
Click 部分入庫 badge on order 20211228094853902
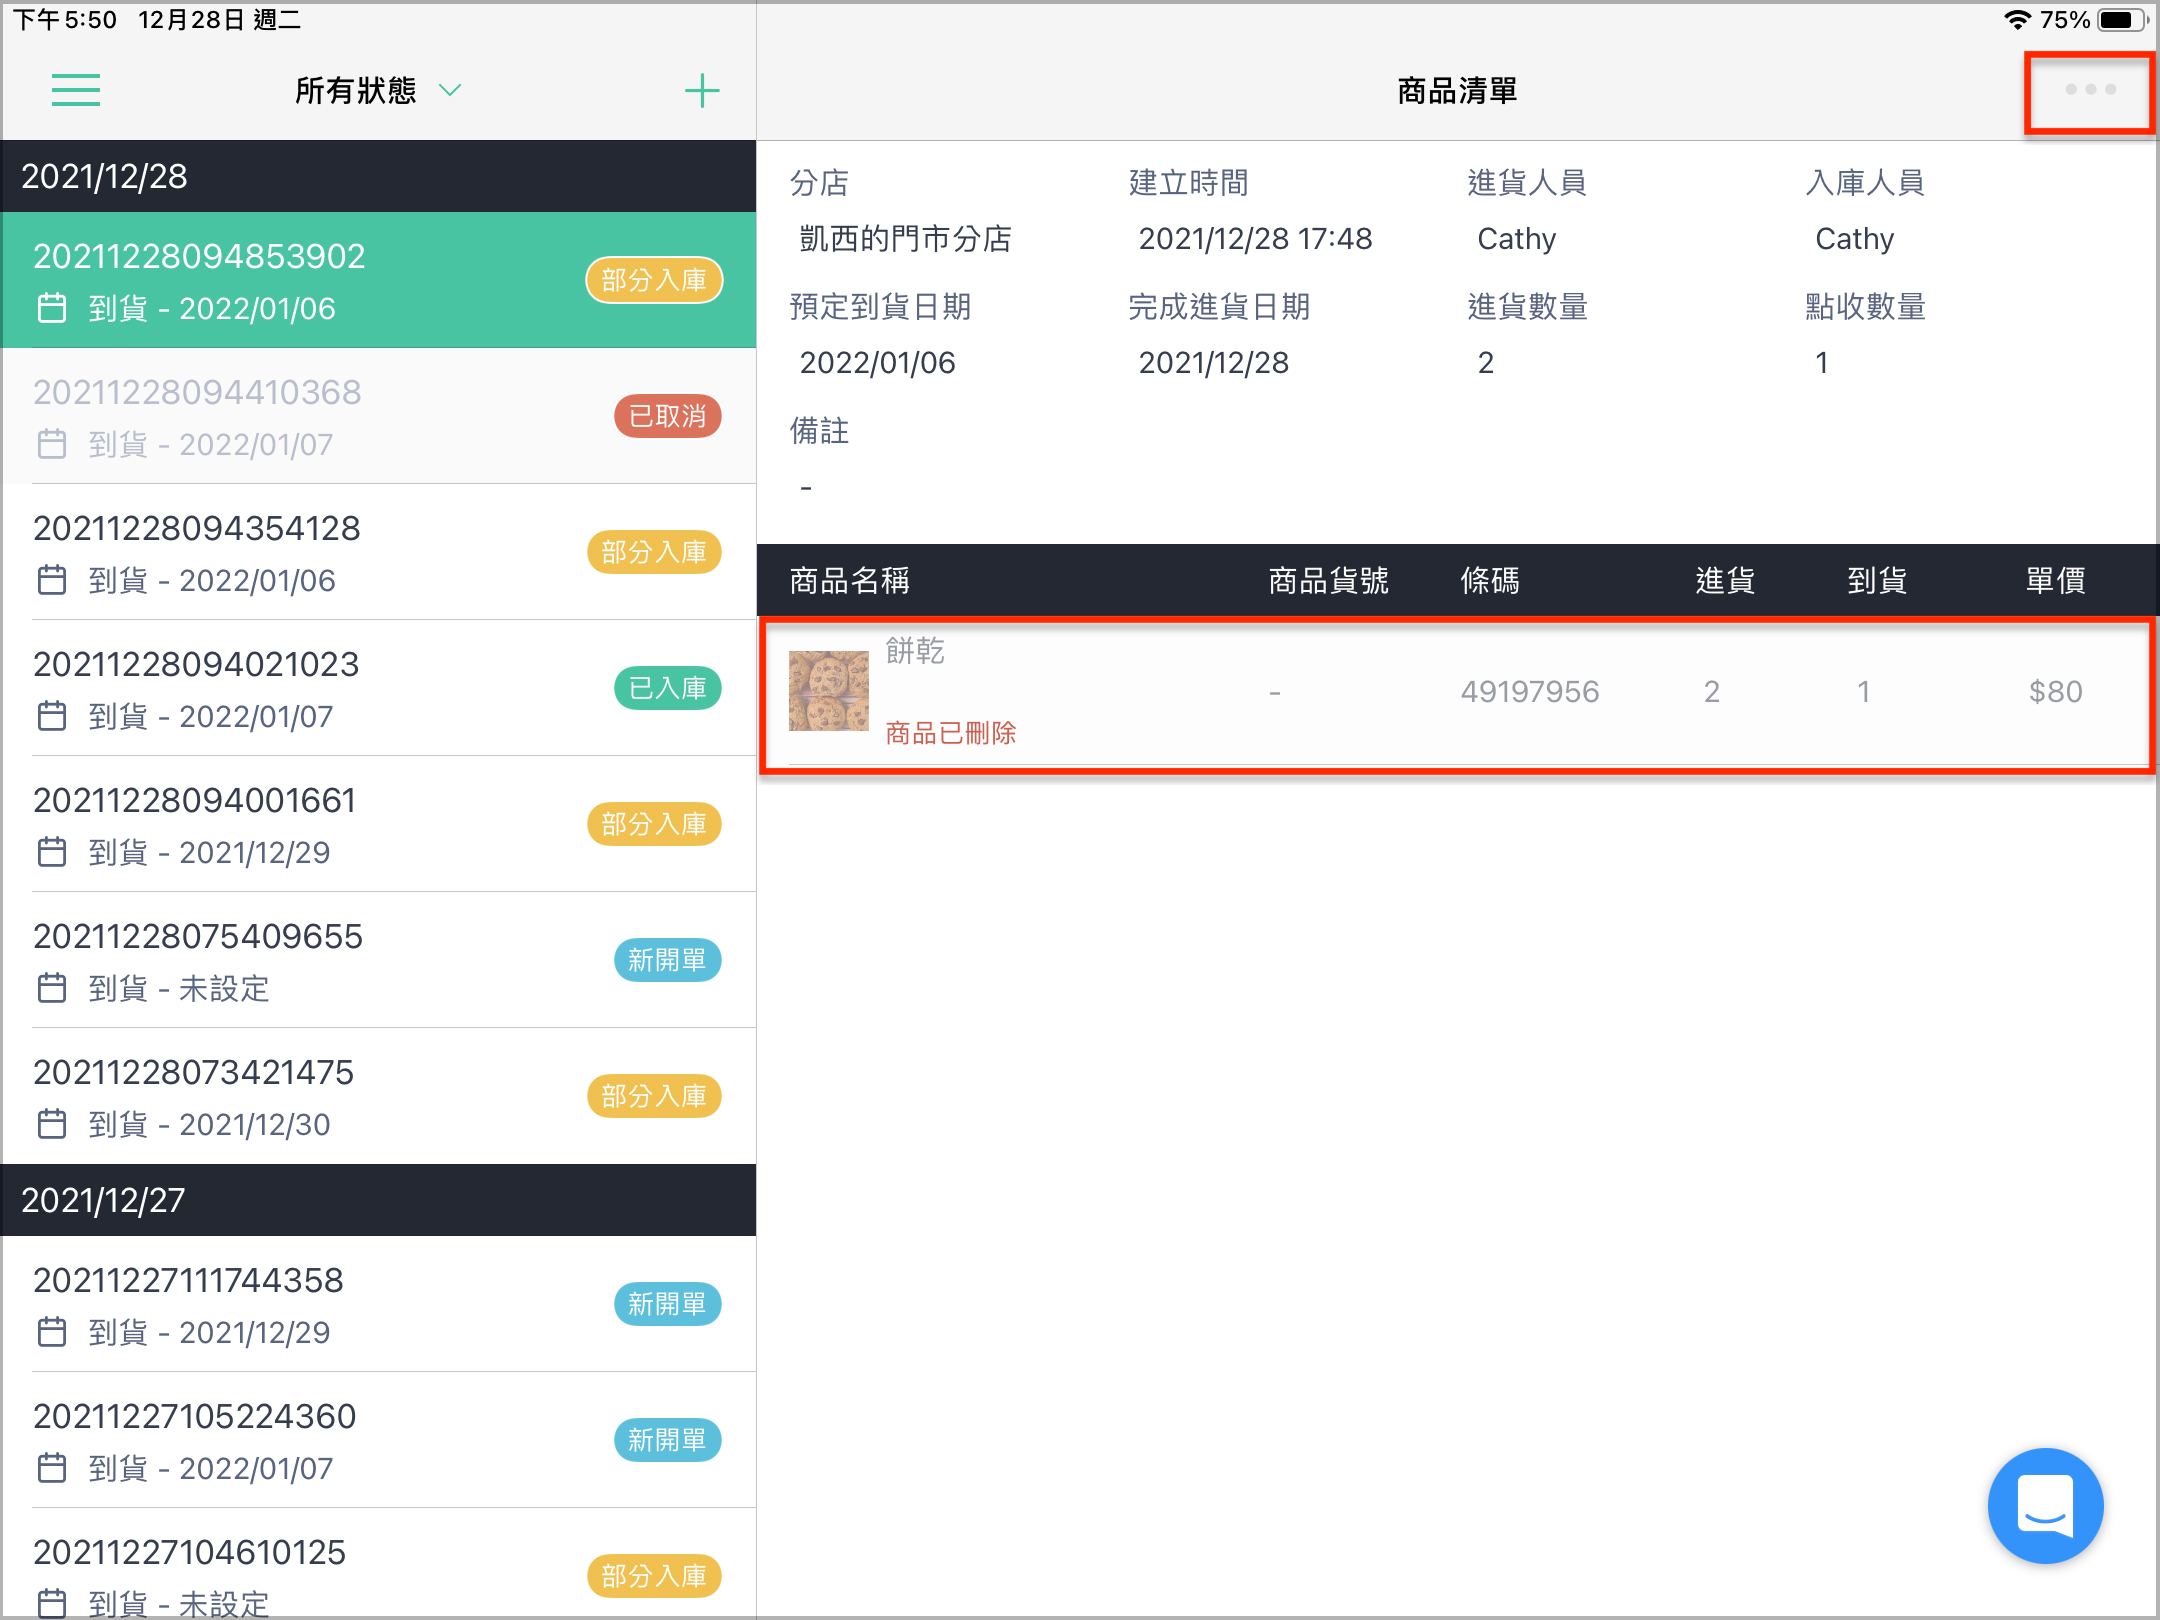(x=654, y=280)
